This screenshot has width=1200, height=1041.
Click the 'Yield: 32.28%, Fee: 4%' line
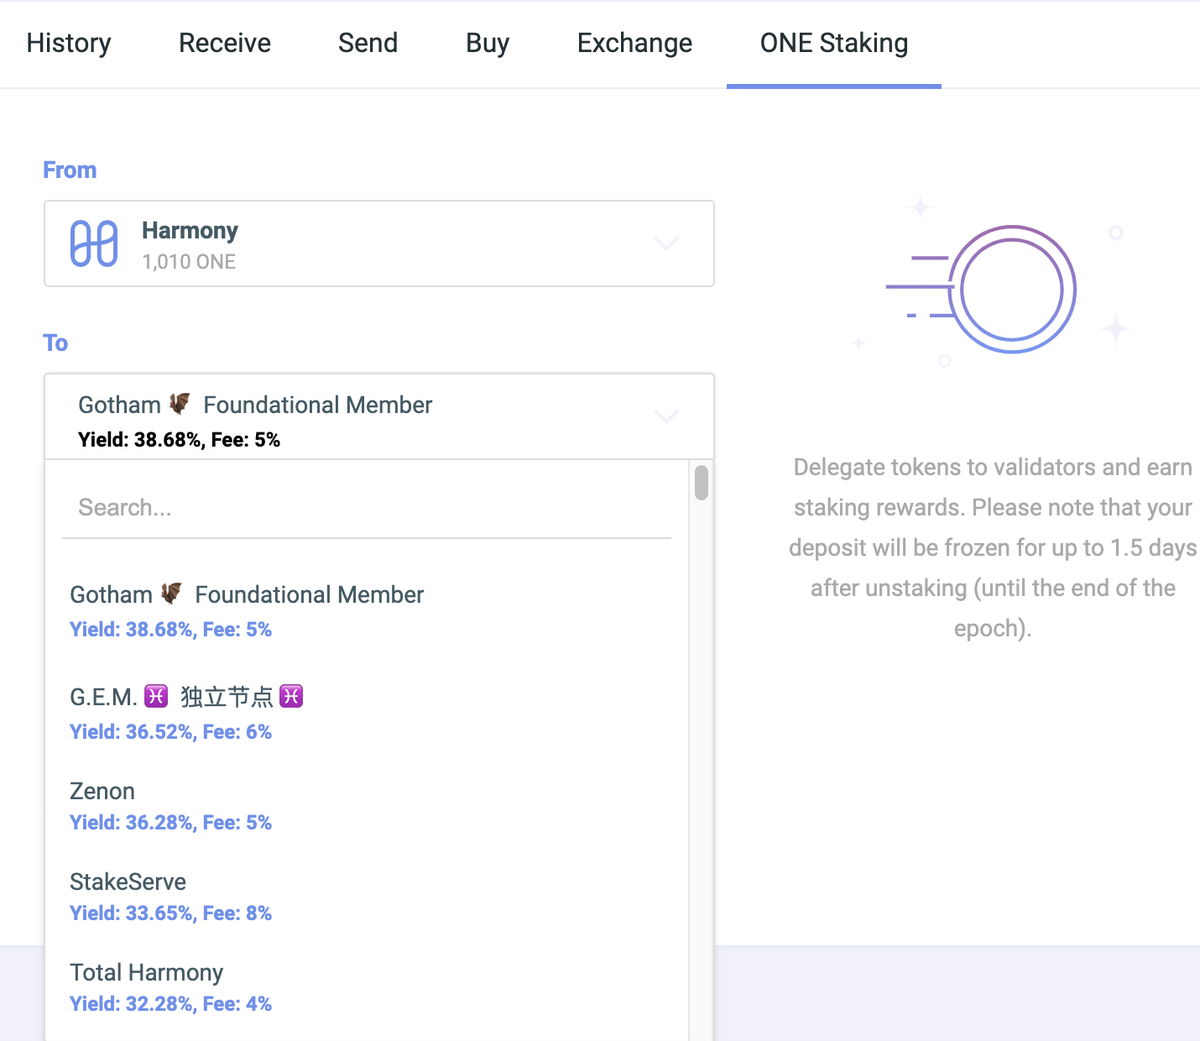point(171,1004)
